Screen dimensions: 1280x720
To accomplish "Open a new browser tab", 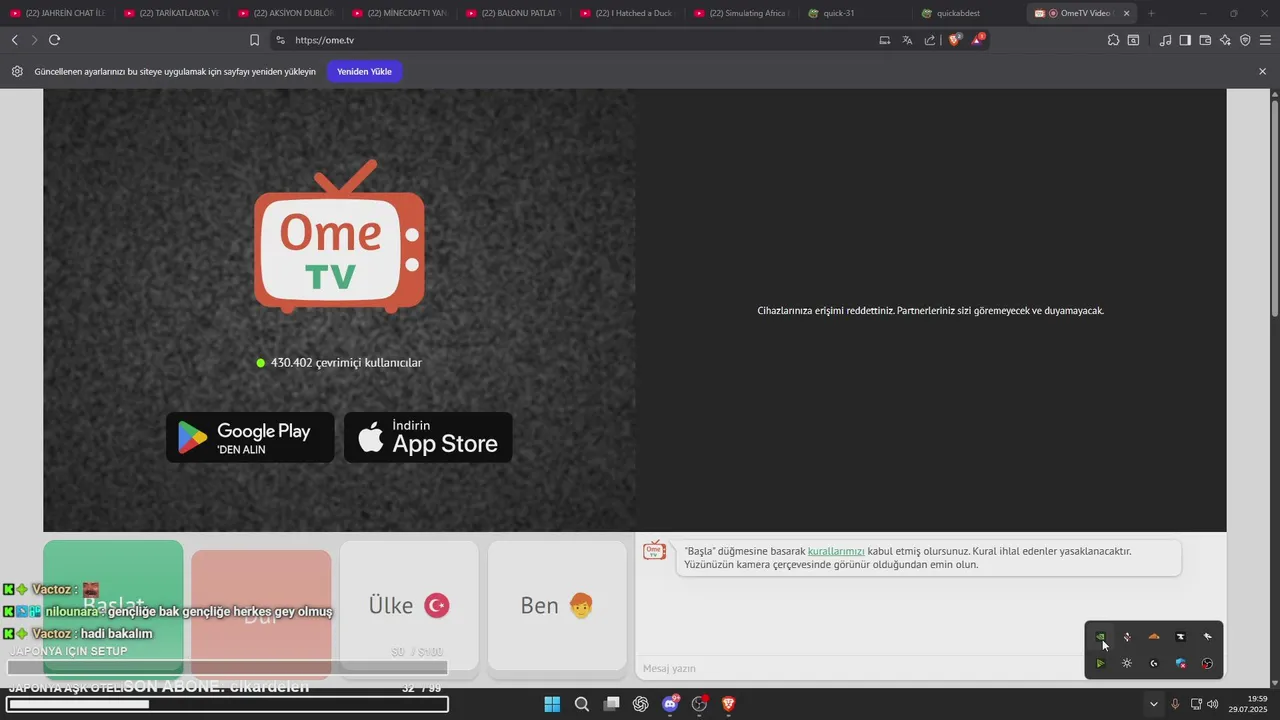I will 1151,13.
